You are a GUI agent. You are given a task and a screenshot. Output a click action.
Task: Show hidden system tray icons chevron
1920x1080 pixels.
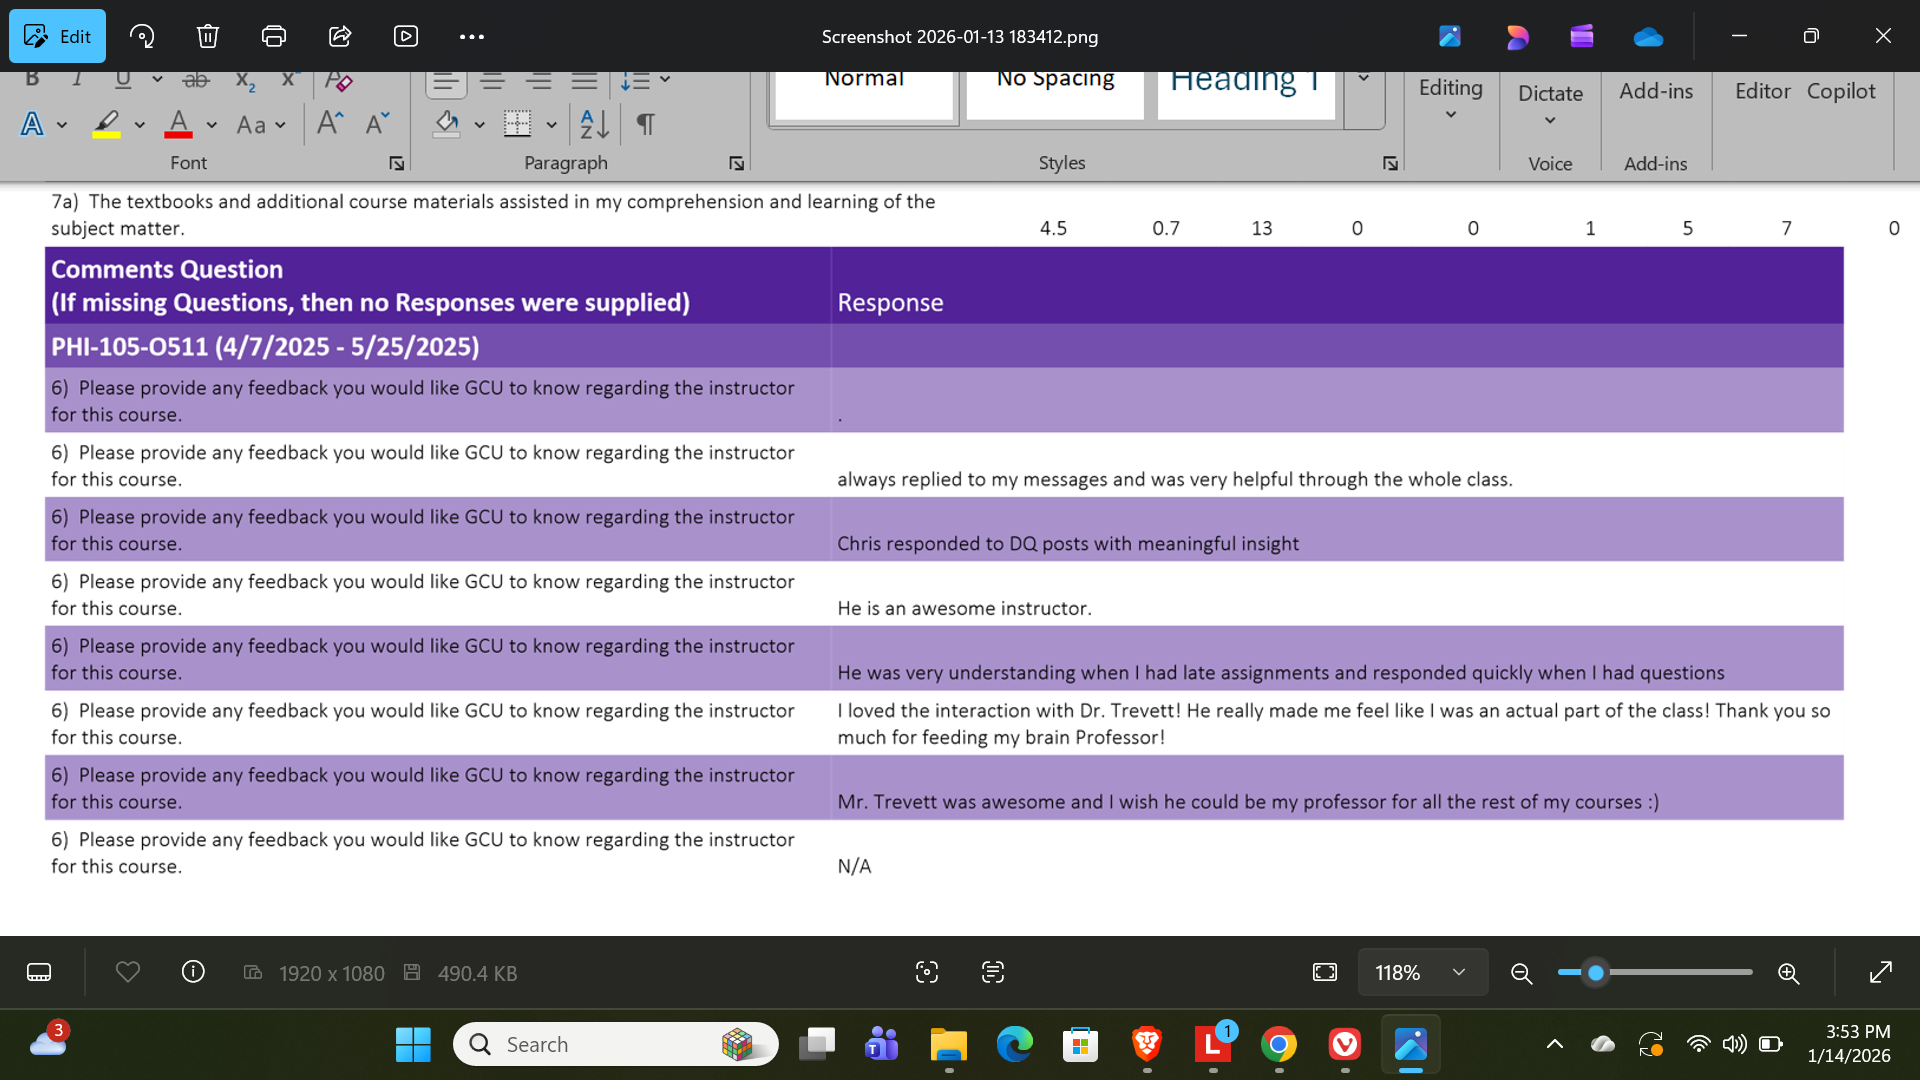point(1554,1045)
